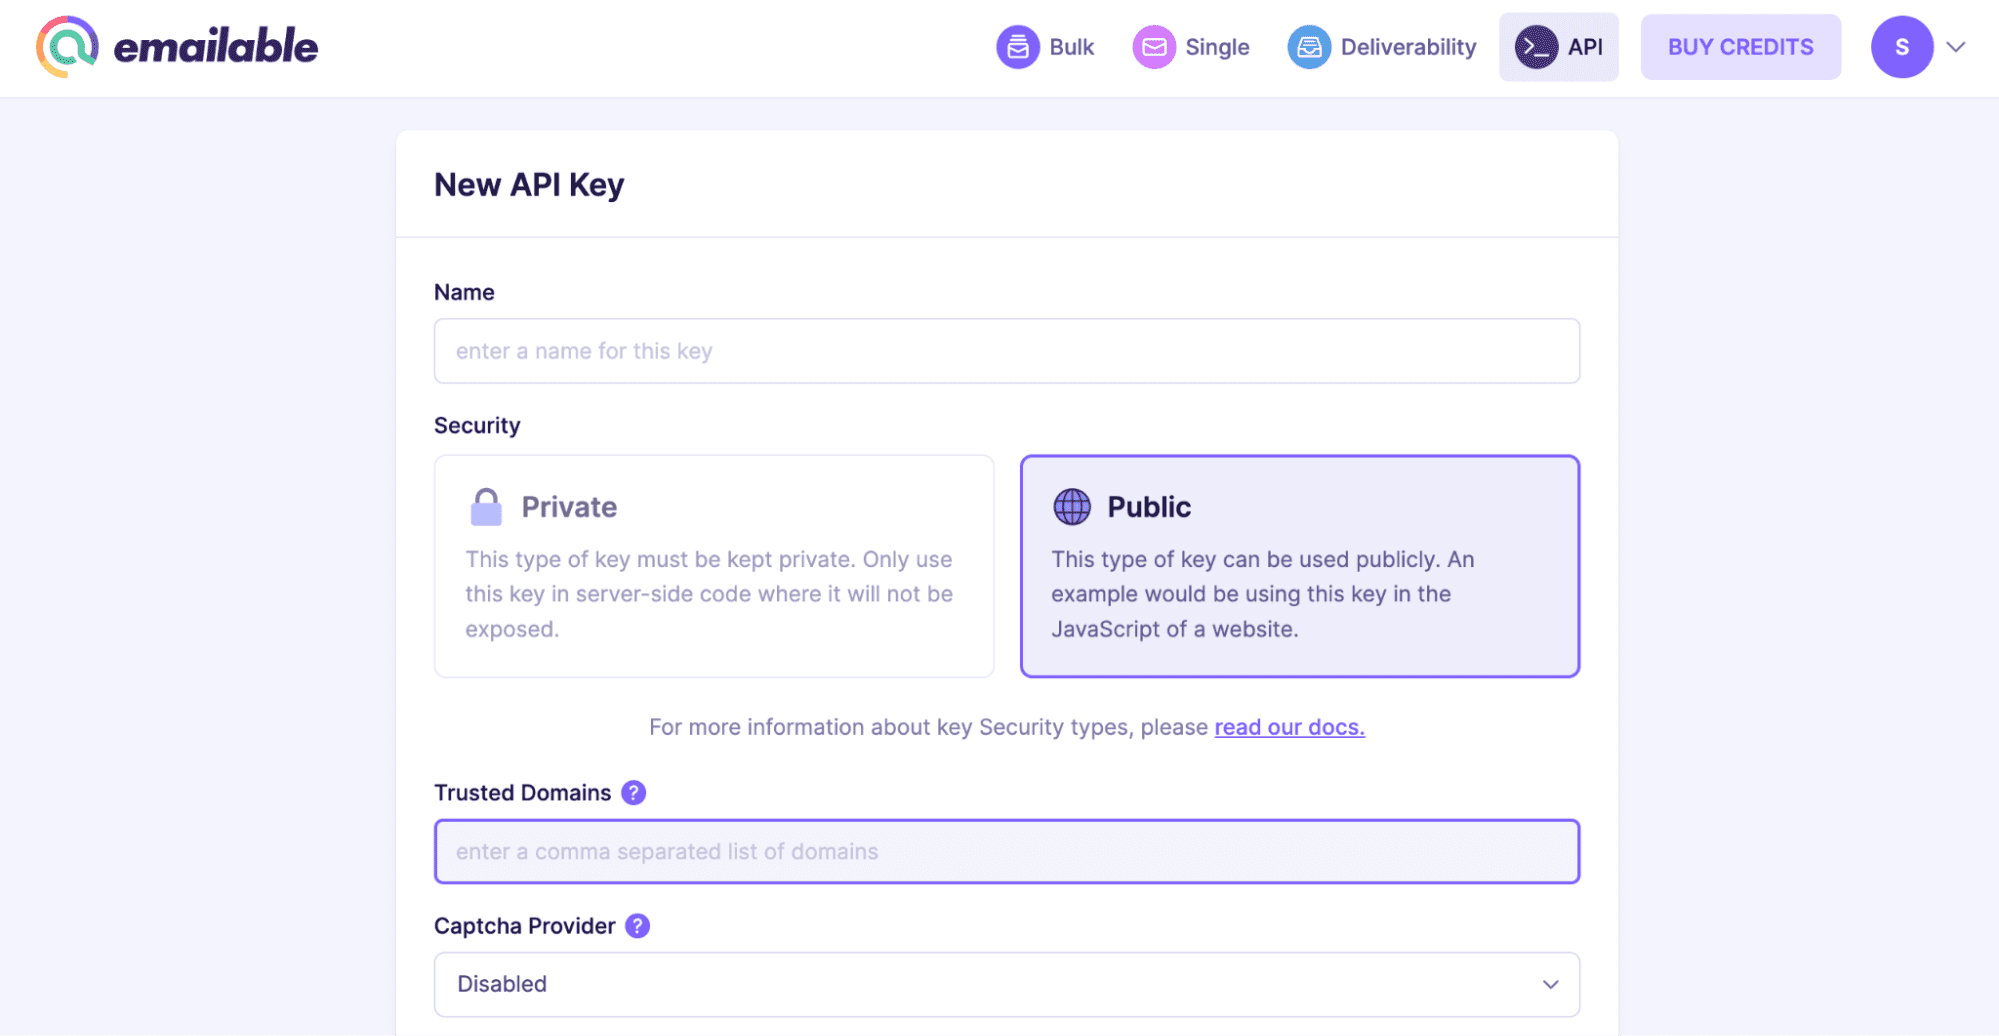This screenshot has height=1036, width=1999.
Task: Click the BUY CREDITS button
Action: tap(1739, 47)
